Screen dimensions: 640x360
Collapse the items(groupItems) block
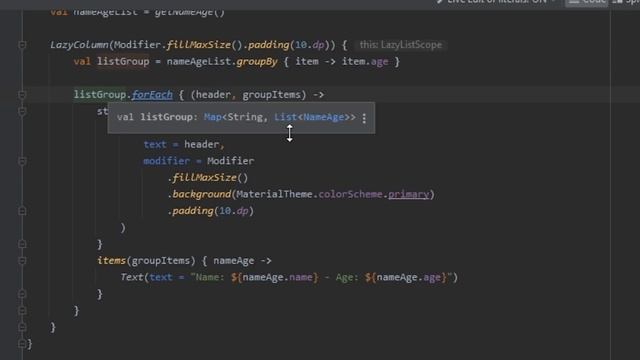[22, 261]
